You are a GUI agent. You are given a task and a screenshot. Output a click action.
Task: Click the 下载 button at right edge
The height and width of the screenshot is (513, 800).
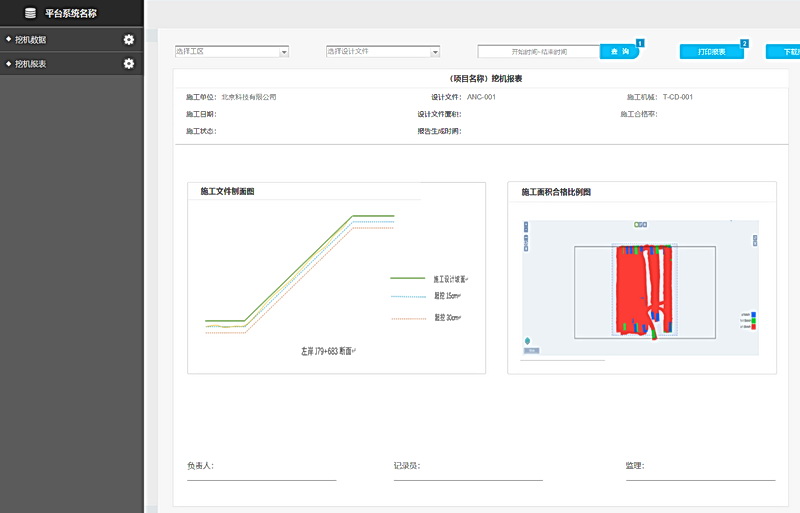784,52
